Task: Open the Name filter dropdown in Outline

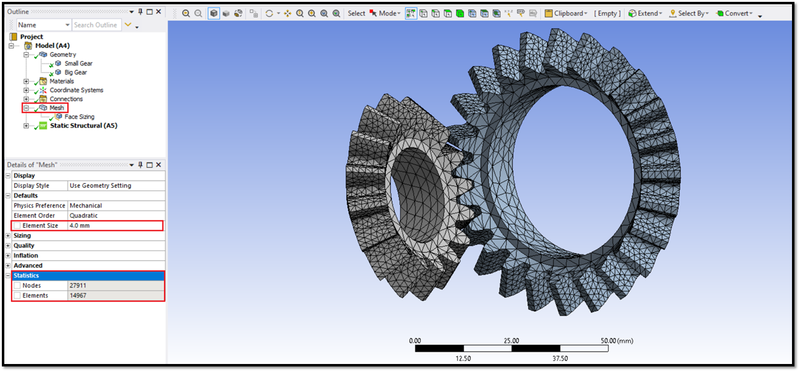Action: coord(44,25)
